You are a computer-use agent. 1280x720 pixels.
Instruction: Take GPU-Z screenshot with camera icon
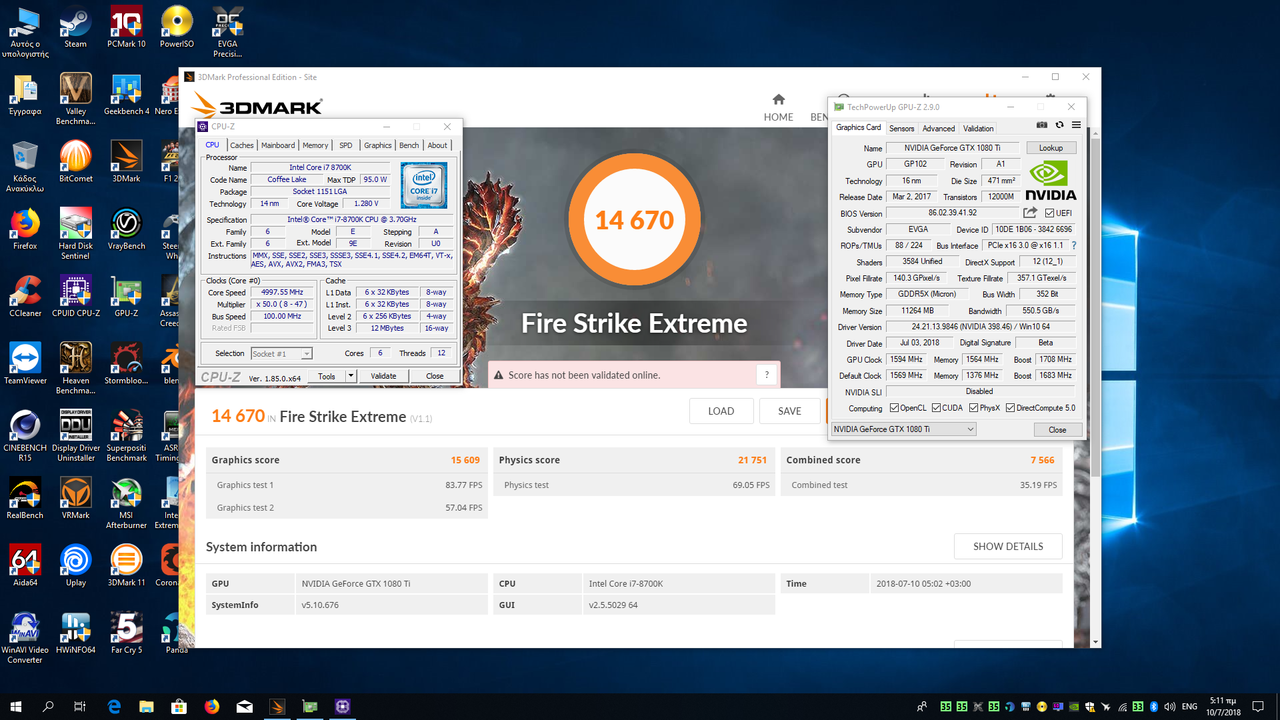click(x=1042, y=125)
